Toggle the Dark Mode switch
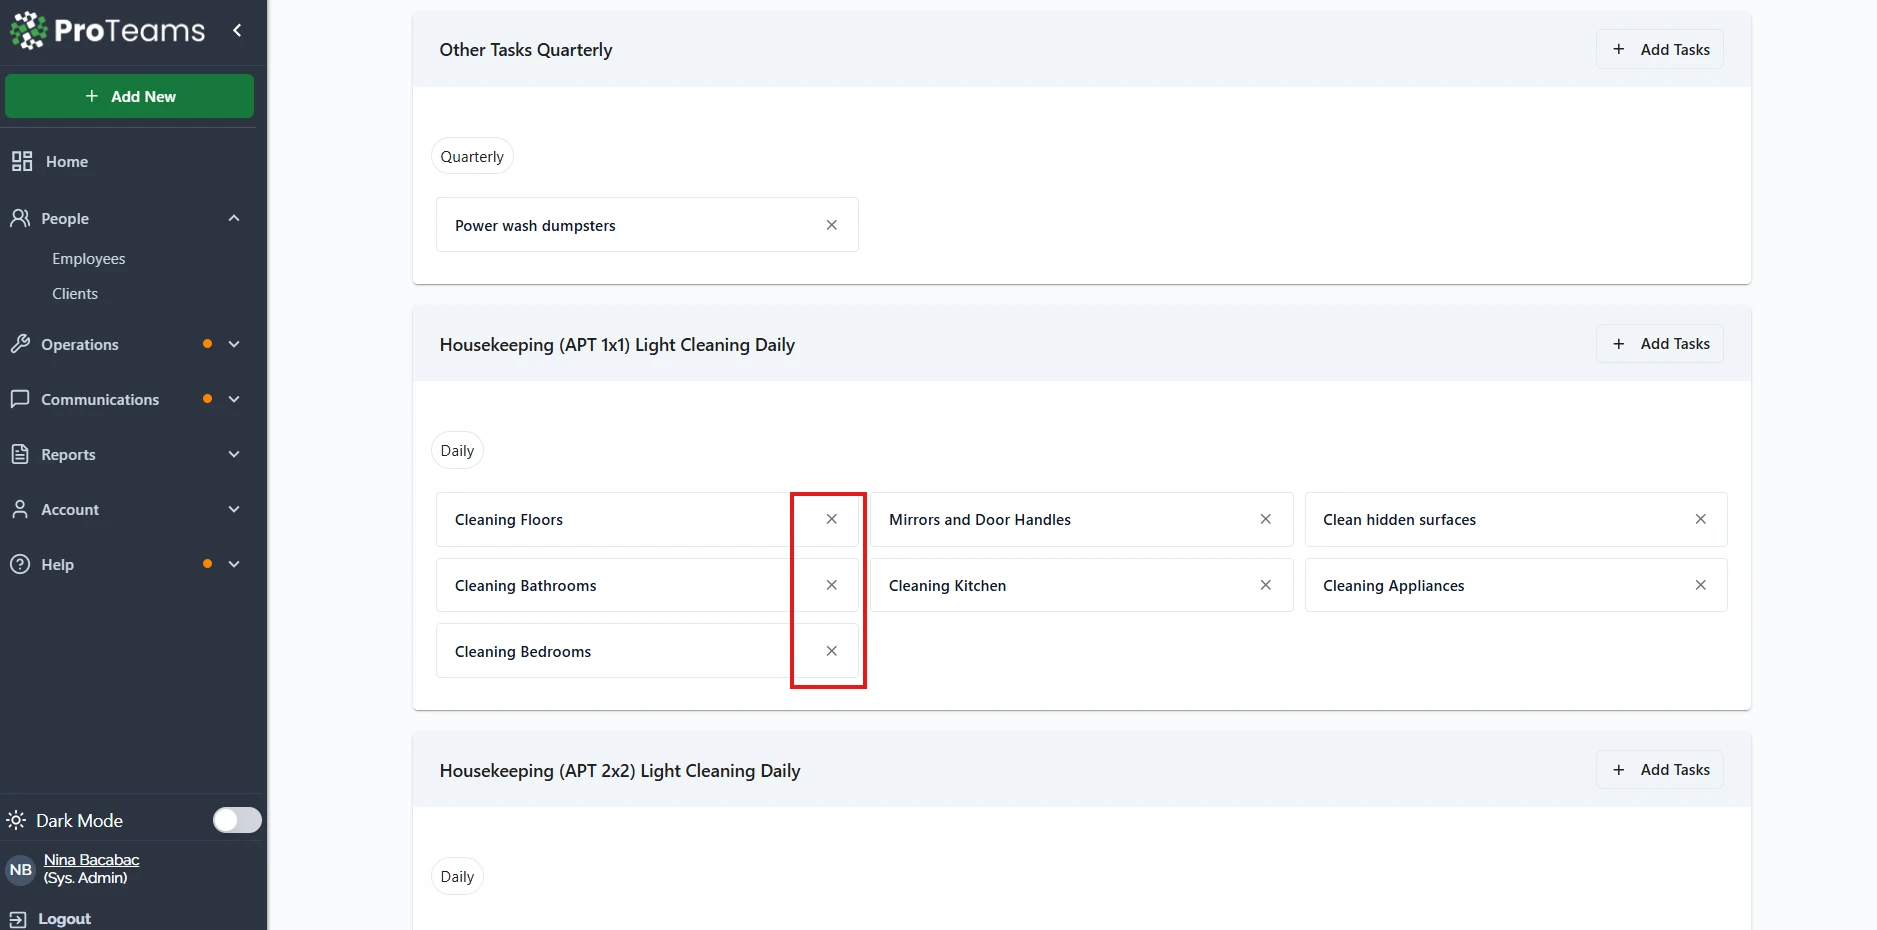The width and height of the screenshot is (1877, 930). (237, 820)
